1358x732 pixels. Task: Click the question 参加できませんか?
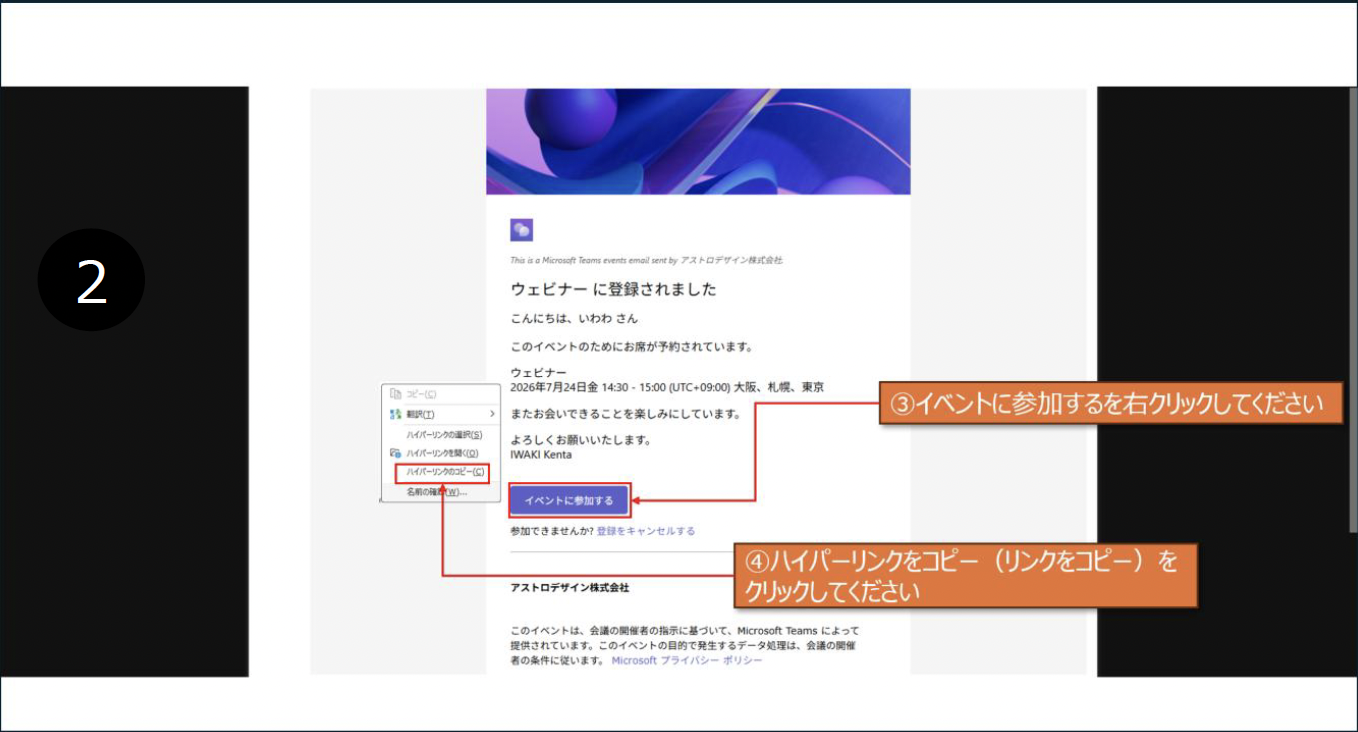coord(552,531)
